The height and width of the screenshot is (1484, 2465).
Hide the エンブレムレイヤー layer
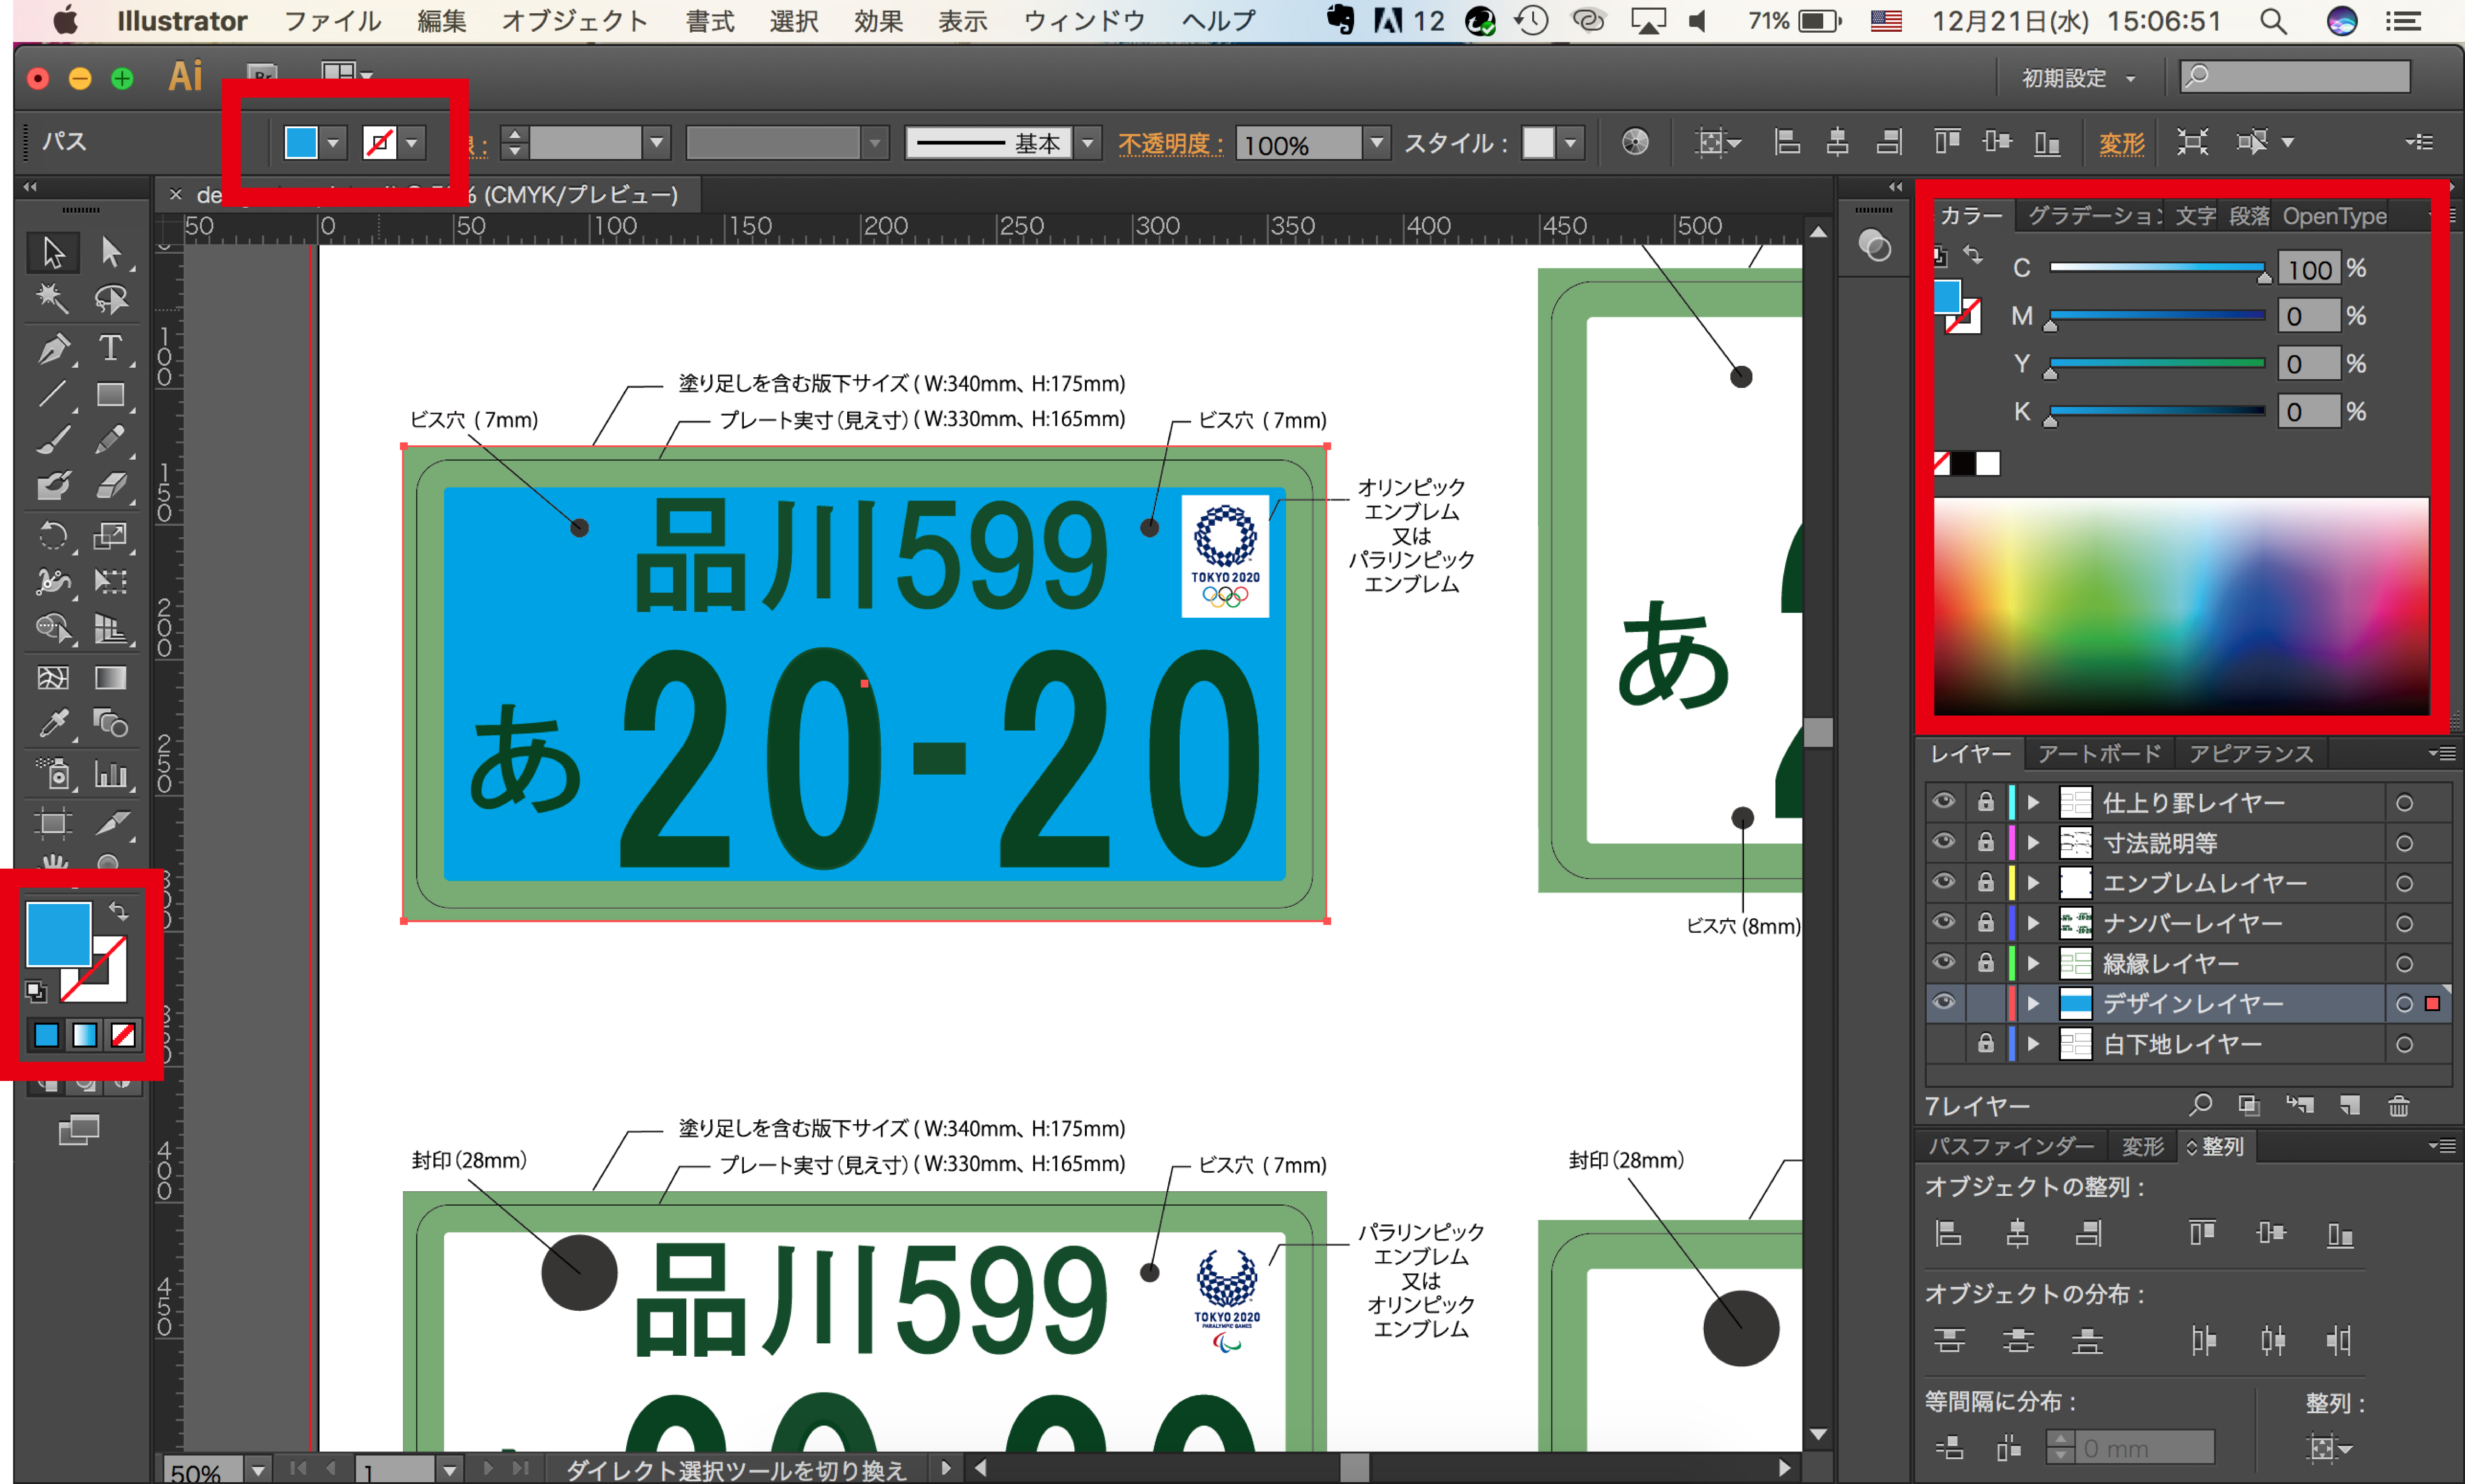[x=1943, y=882]
